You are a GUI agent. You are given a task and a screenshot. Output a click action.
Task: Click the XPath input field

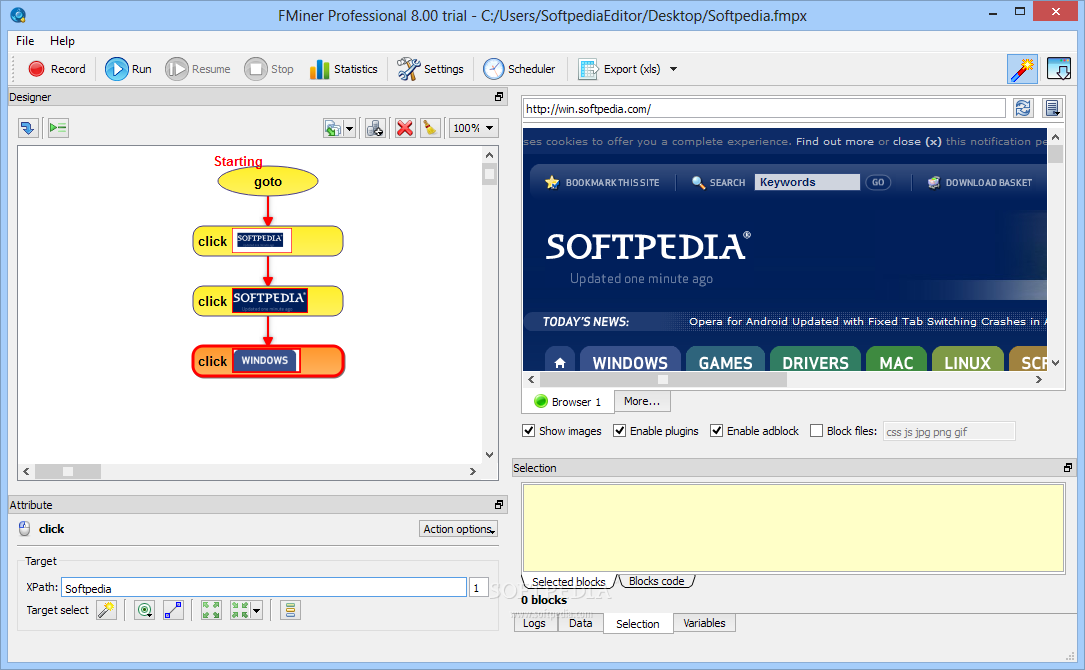(264, 588)
